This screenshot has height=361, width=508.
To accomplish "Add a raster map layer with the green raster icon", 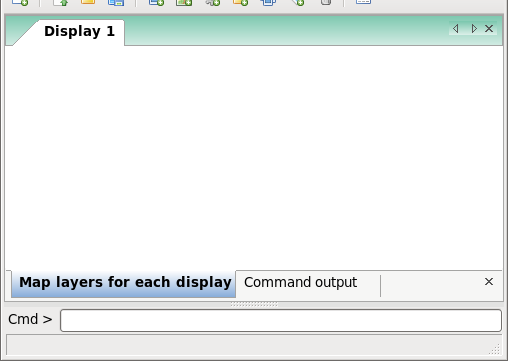I will coord(184,2).
